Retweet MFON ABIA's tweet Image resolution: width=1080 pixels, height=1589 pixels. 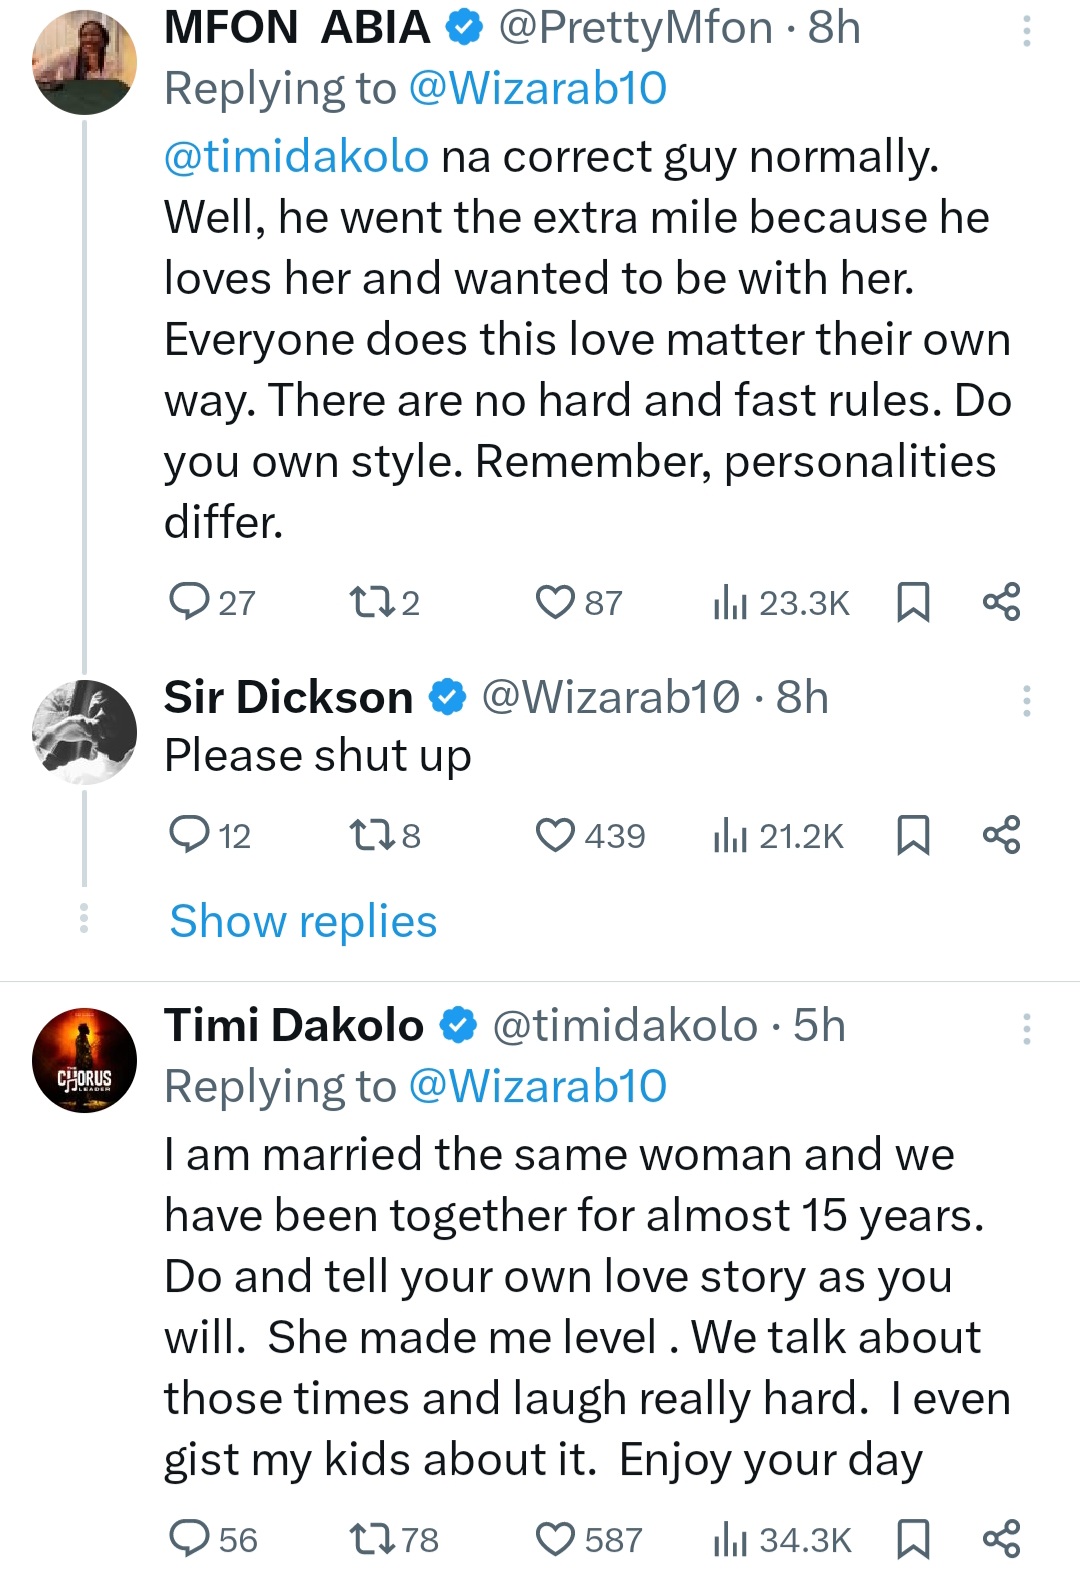click(366, 602)
